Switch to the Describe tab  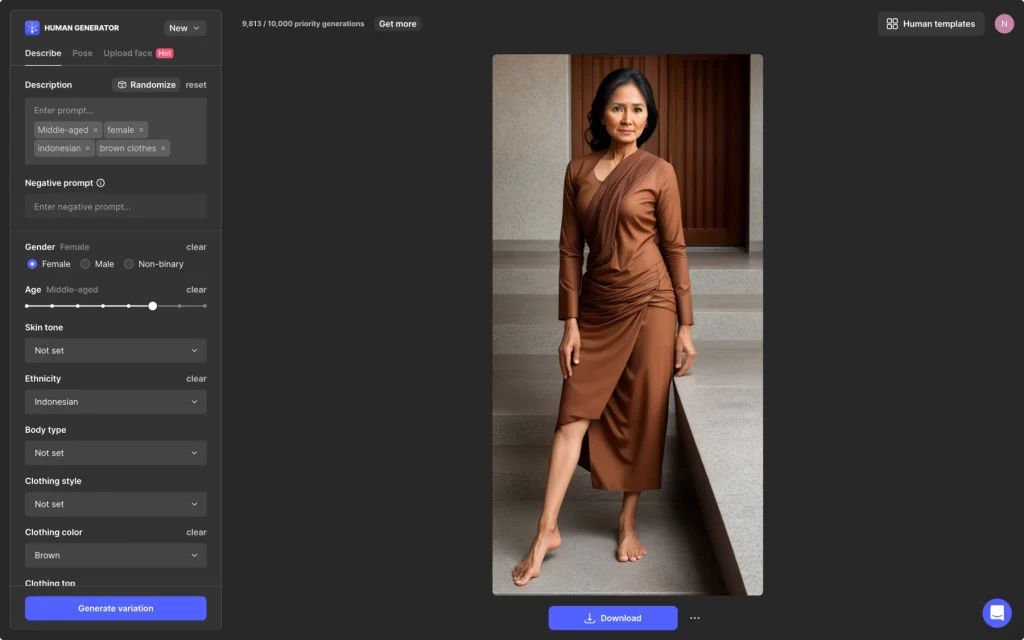pyautogui.click(x=43, y=54)
